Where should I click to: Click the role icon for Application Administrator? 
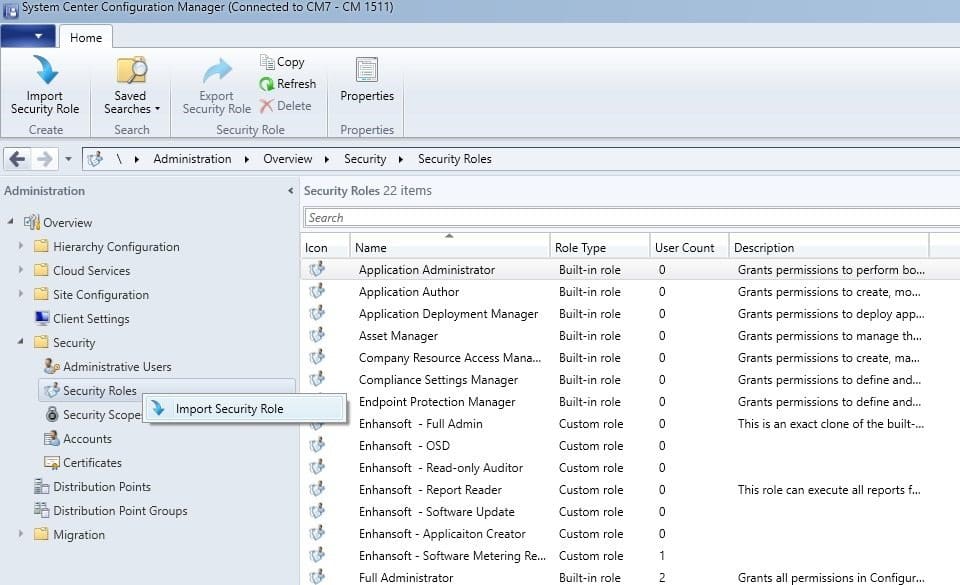pyautogui.click(x=317, y=269)
